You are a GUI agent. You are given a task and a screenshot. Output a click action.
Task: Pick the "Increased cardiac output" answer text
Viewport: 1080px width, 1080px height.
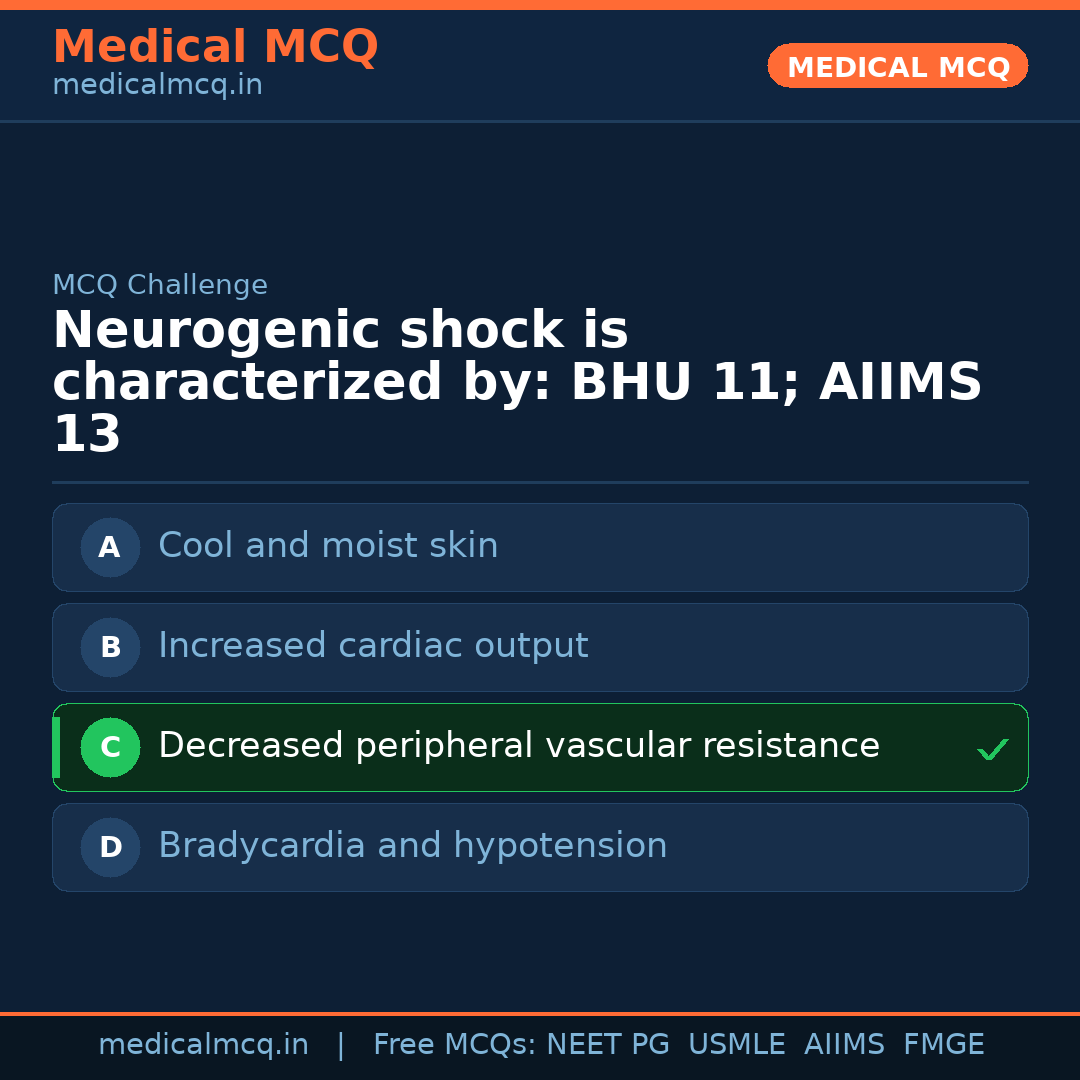click(373, 646)
